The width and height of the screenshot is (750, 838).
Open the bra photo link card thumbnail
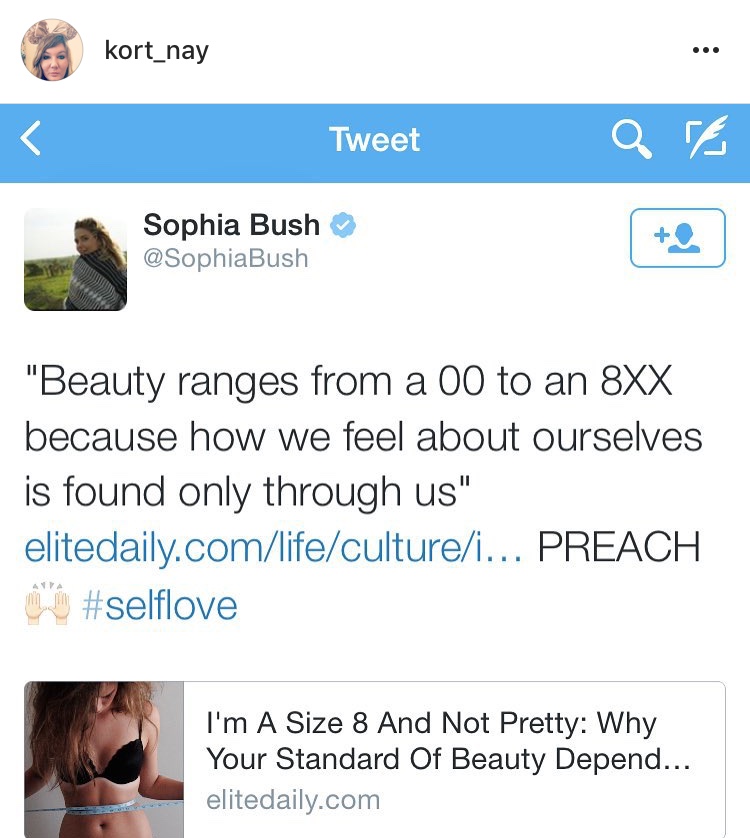point(104,760)
